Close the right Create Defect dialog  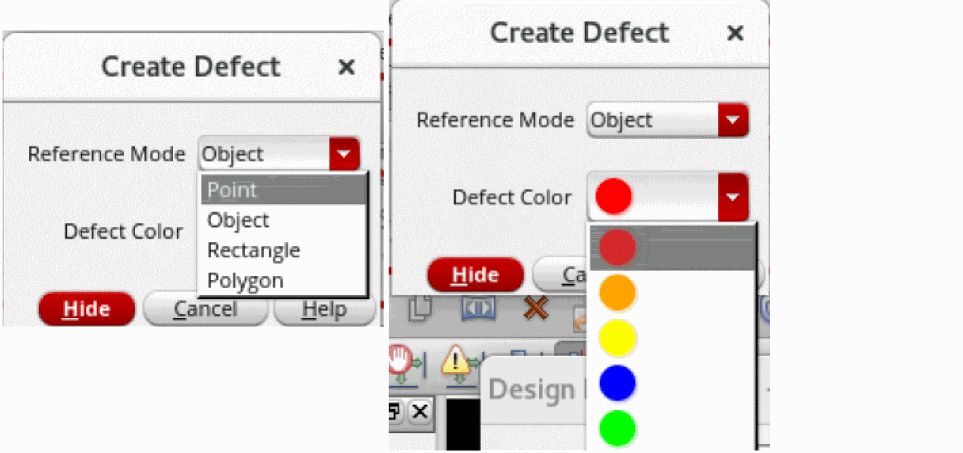click(735, 33)
